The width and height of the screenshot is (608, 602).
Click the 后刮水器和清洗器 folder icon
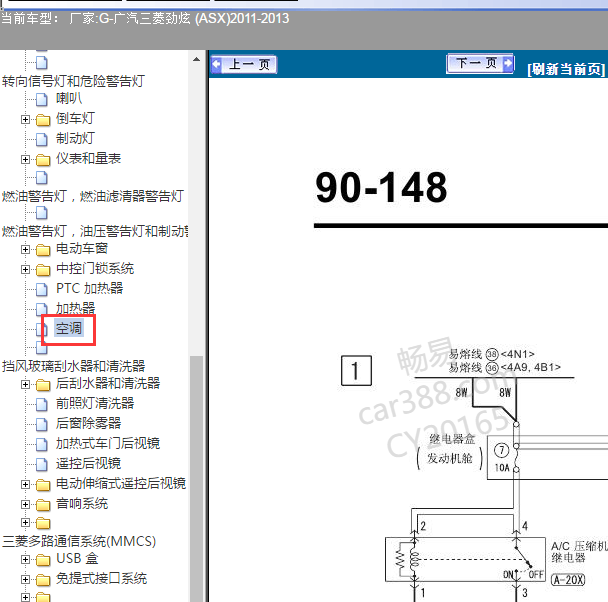tap(43, 385)
